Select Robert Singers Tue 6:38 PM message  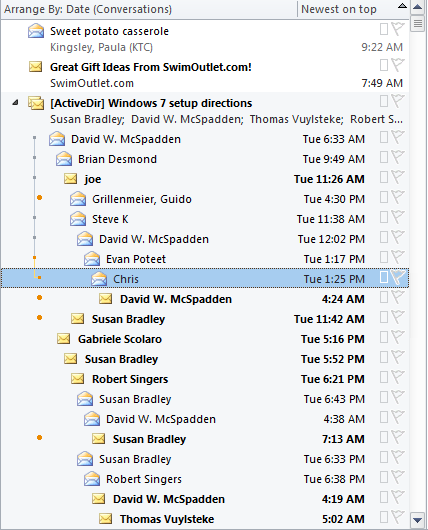[x=205, y=478]
